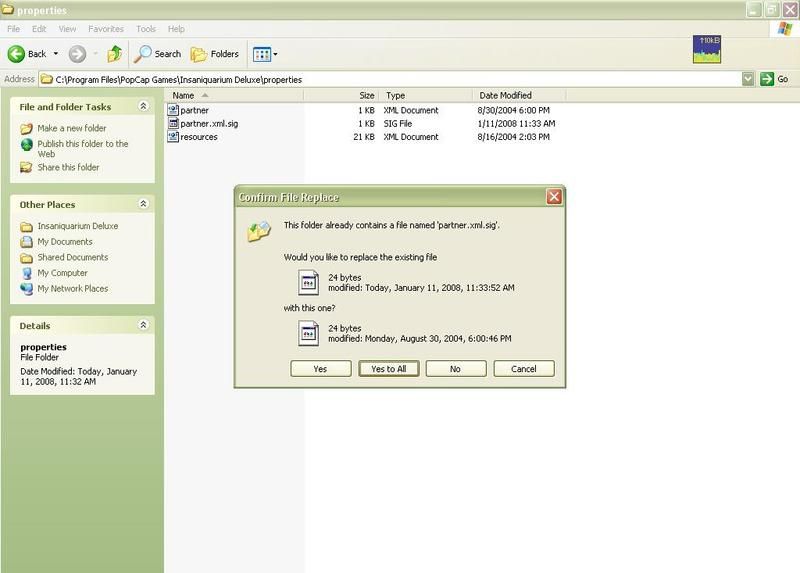Viewport: 800px width, 573px height.
Task: Click the Back arrow toolbar icon
Action: (17, 54)
